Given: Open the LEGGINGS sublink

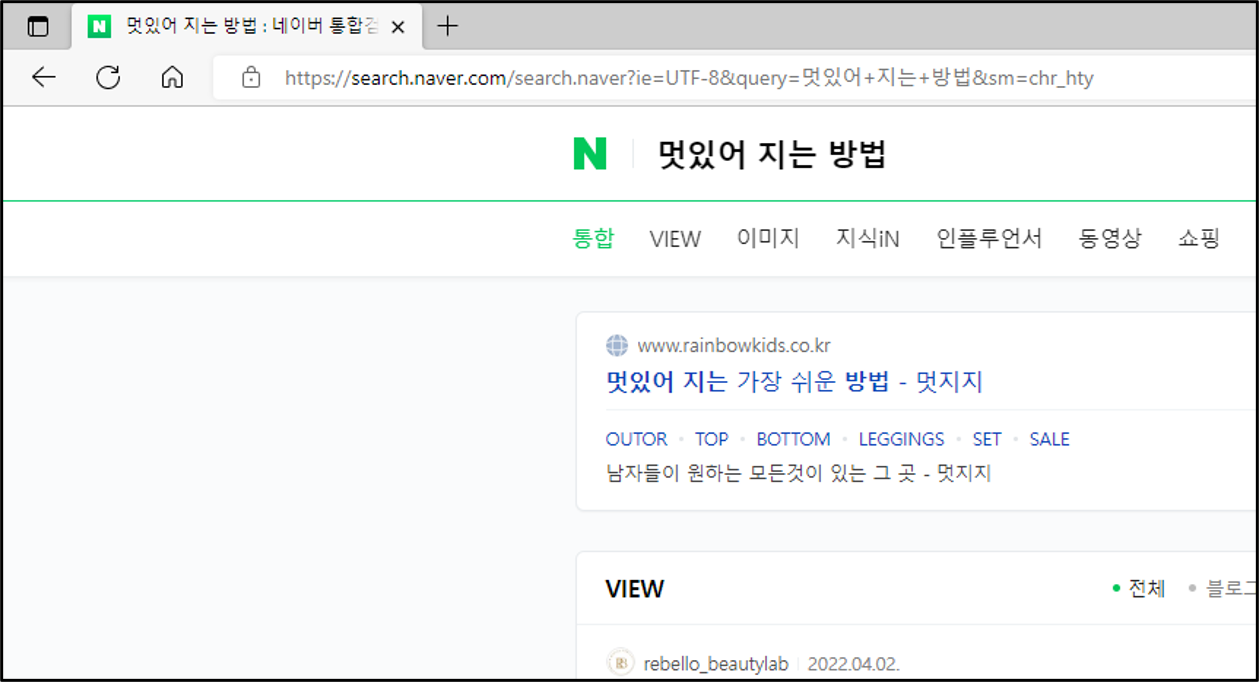Looking at the screenshot, I should (x=901, y=439).
